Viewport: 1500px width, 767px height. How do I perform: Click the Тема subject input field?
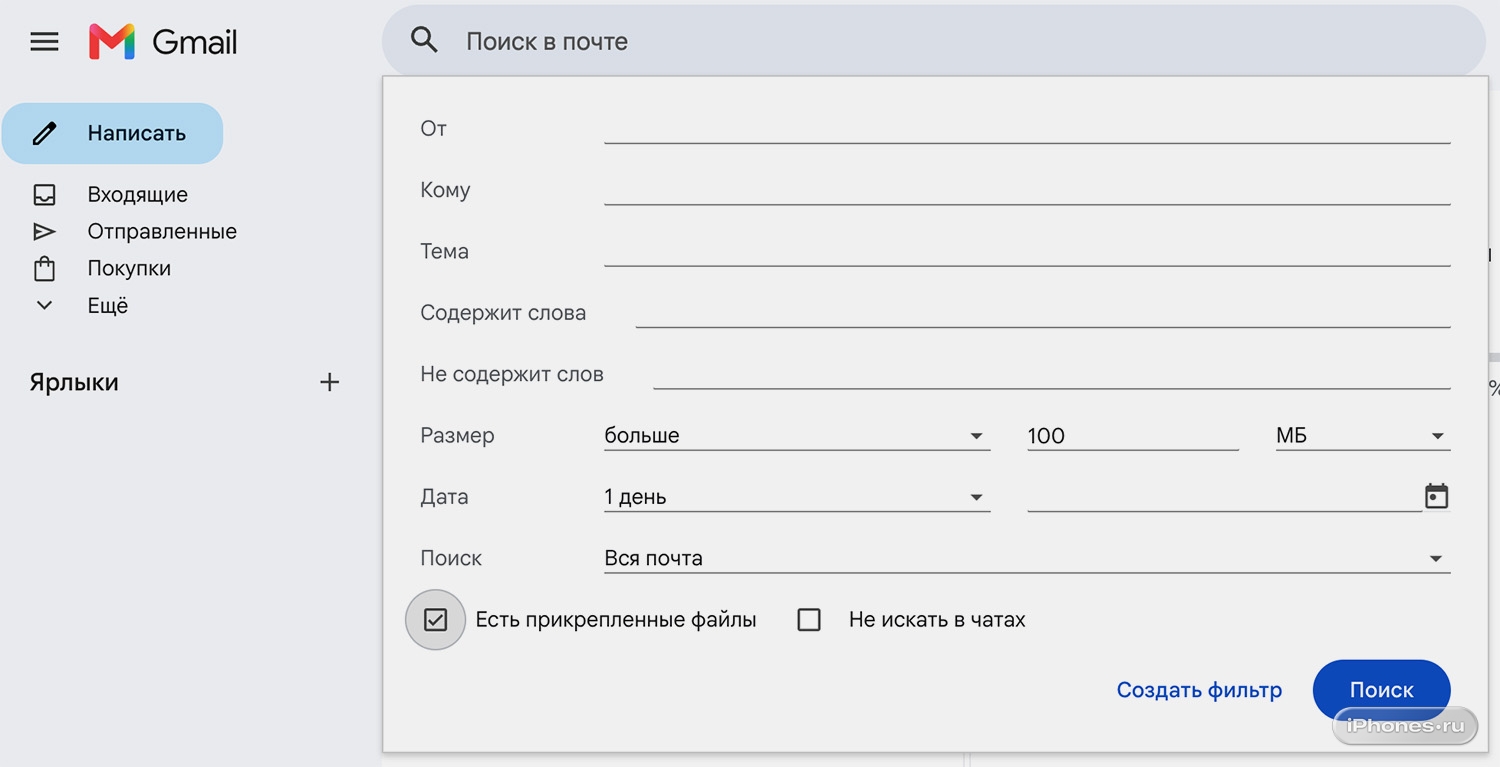pos(1027,251)
